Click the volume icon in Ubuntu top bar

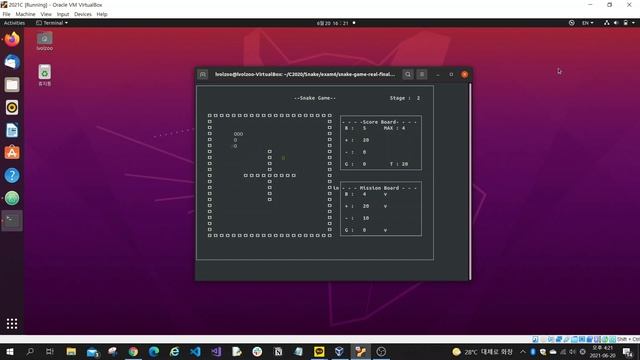tap(616, 23)
